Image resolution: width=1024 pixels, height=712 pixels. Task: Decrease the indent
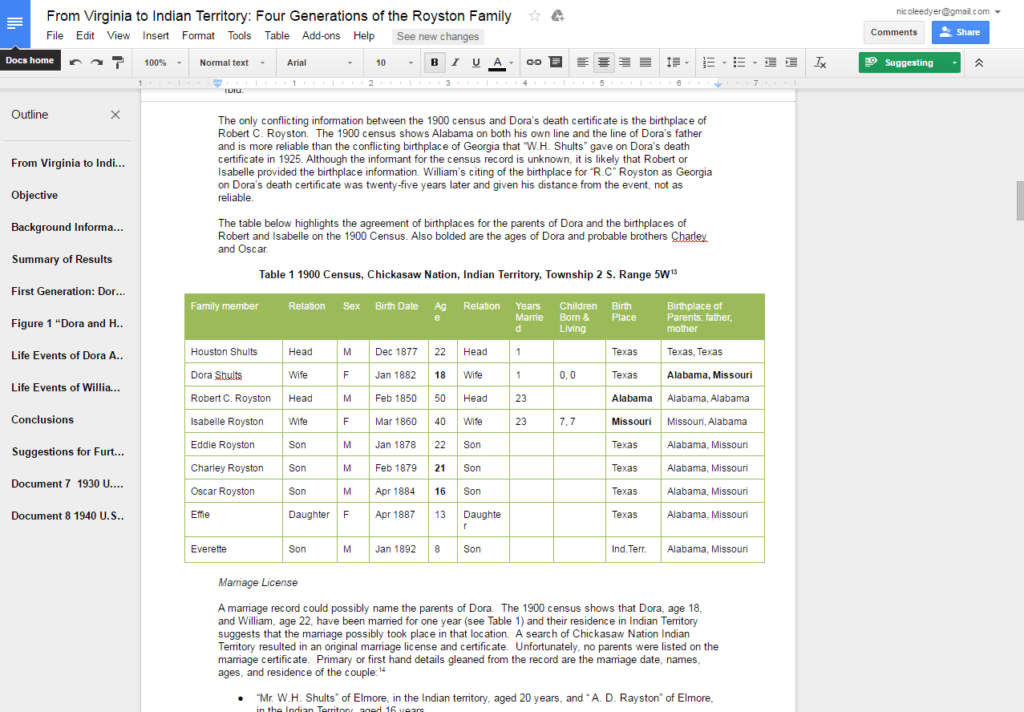(771, 63)
